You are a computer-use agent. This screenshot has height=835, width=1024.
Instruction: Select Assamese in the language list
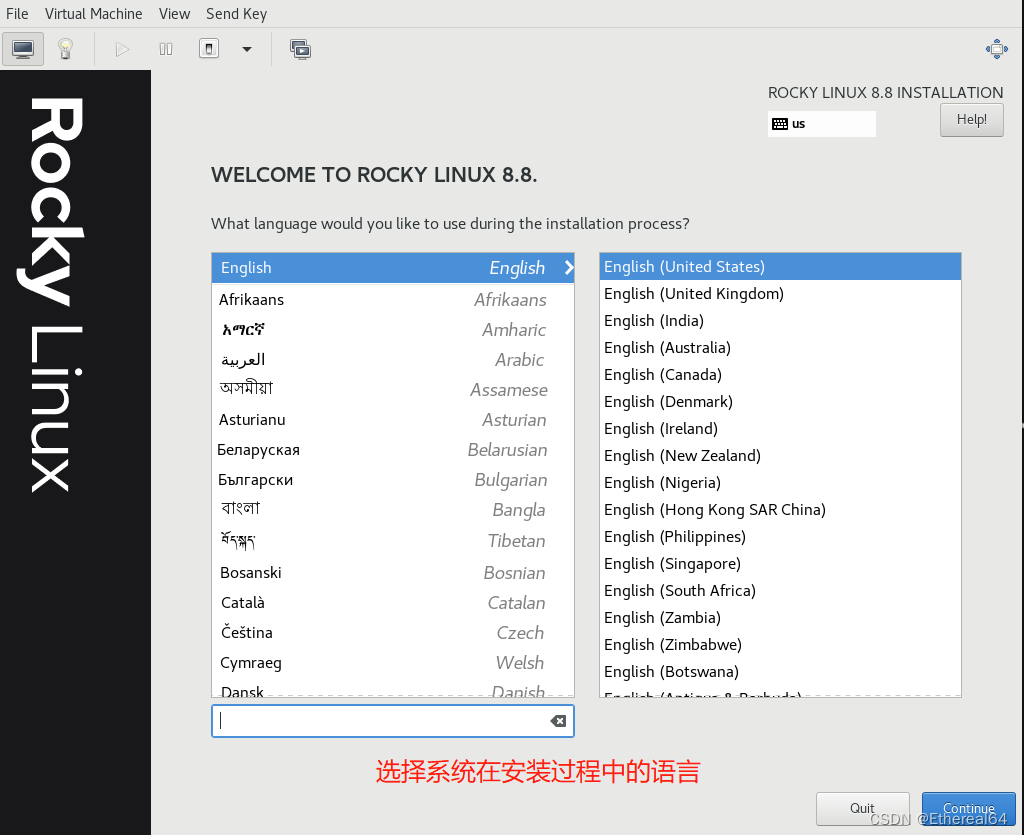click(x=392, y=390)
